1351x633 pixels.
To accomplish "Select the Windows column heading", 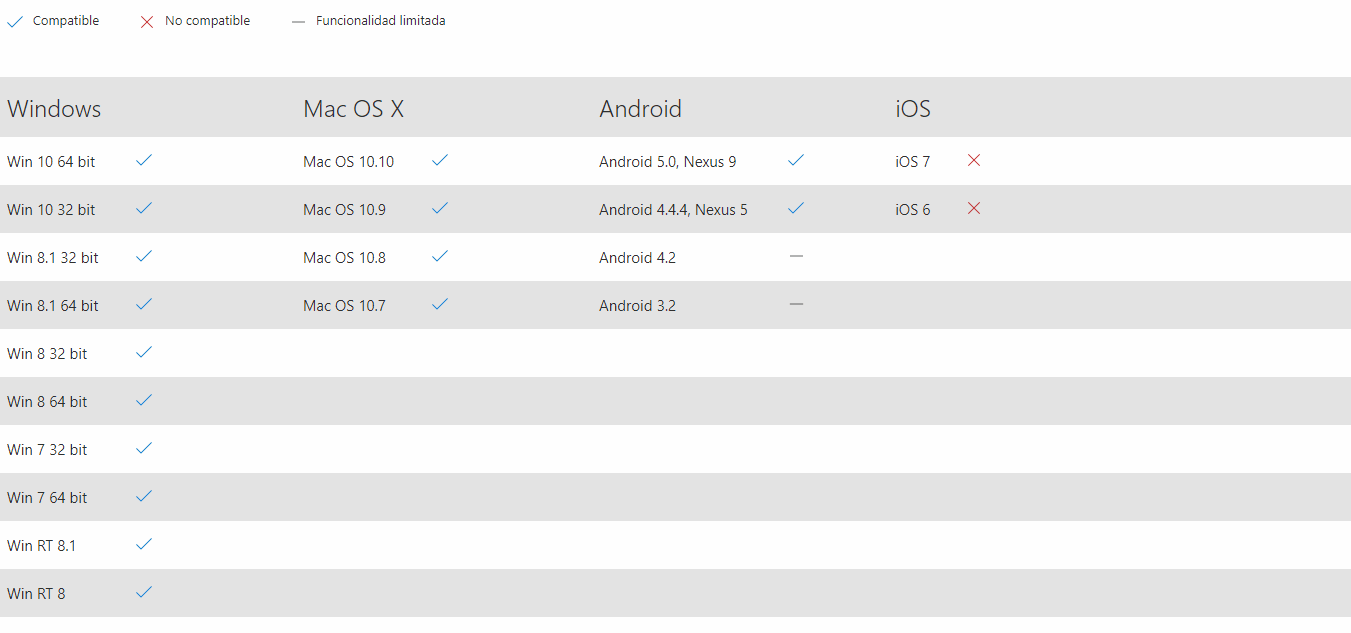I will (x=54, y=109).
